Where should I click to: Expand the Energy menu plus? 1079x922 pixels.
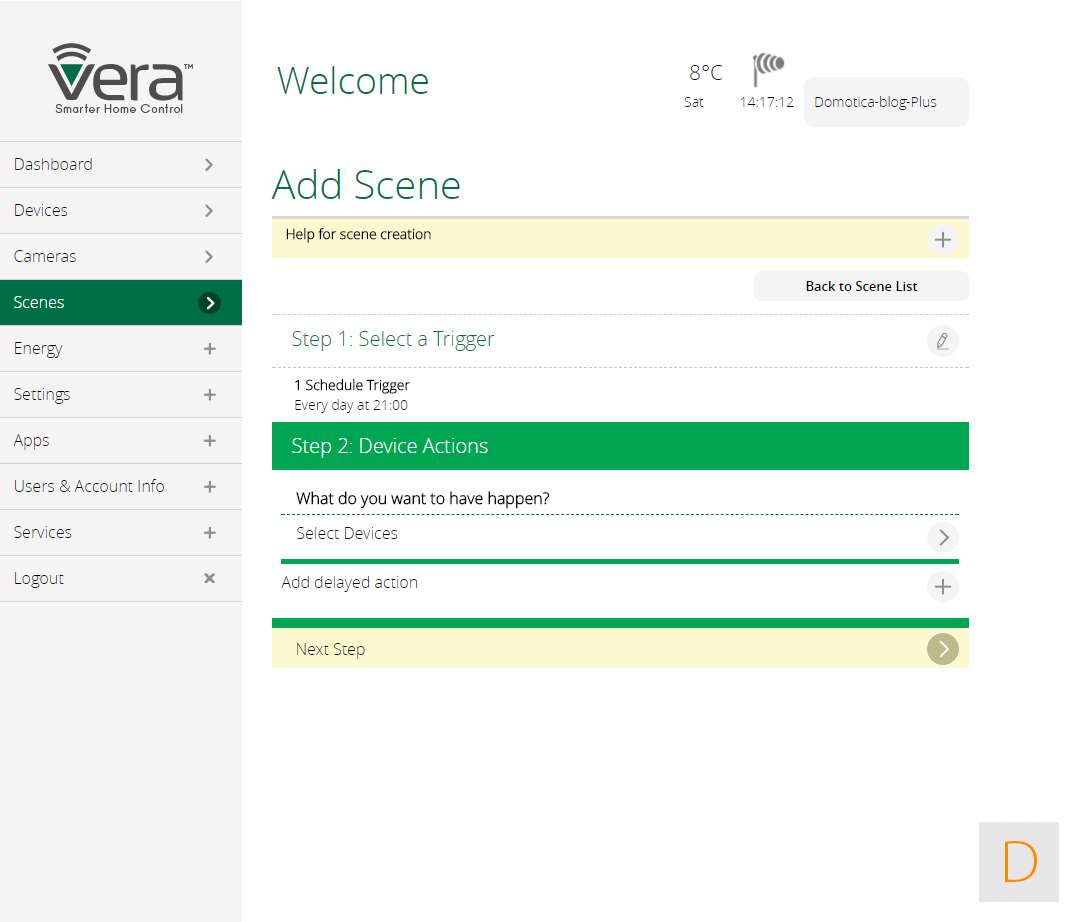click(x=209, y=349)
